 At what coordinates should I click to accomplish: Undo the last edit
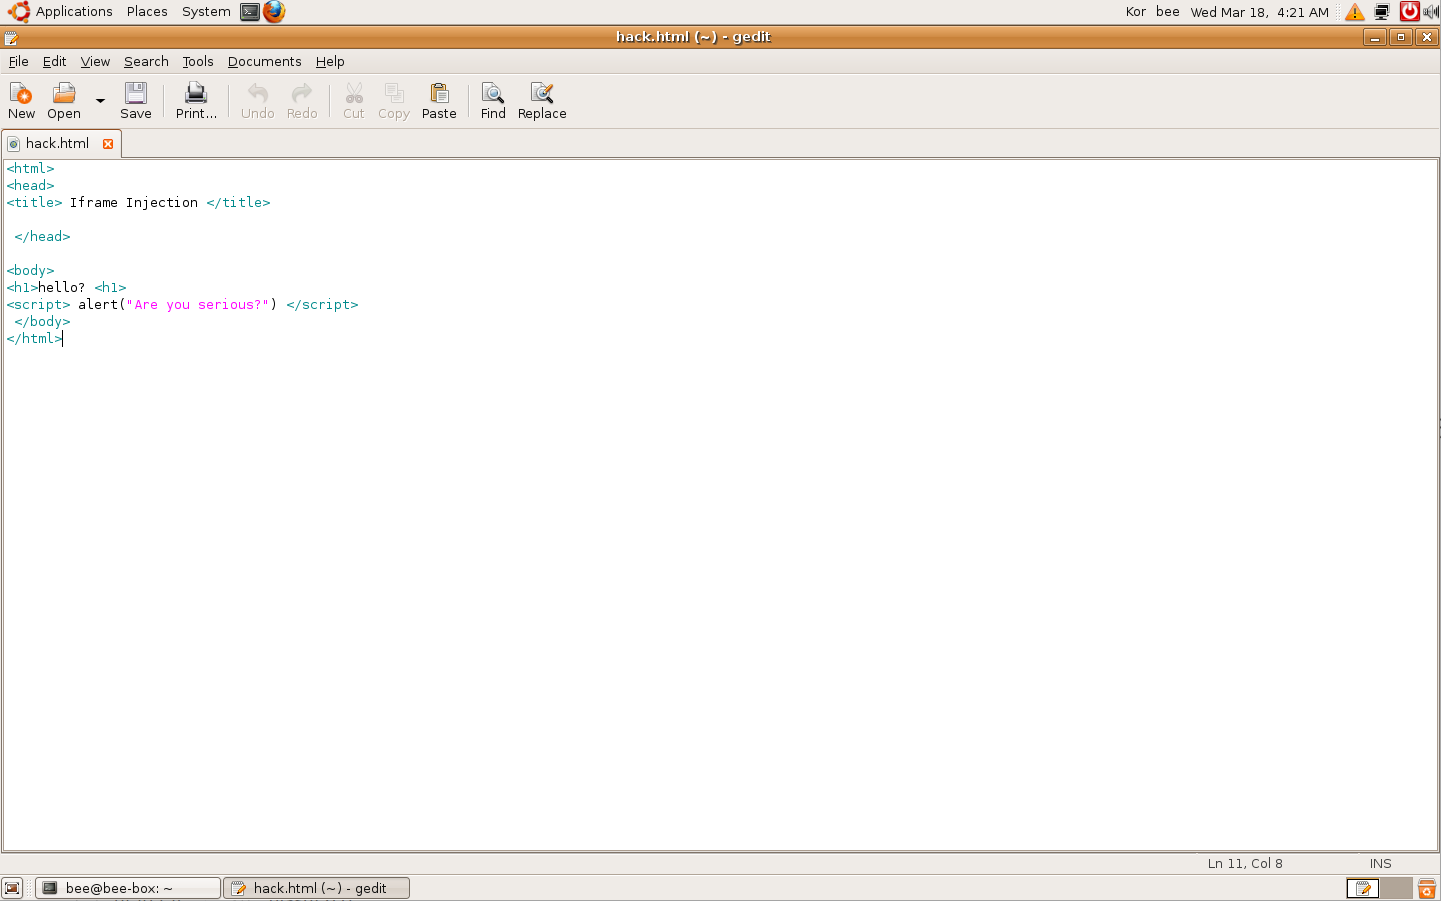(257, 101)
